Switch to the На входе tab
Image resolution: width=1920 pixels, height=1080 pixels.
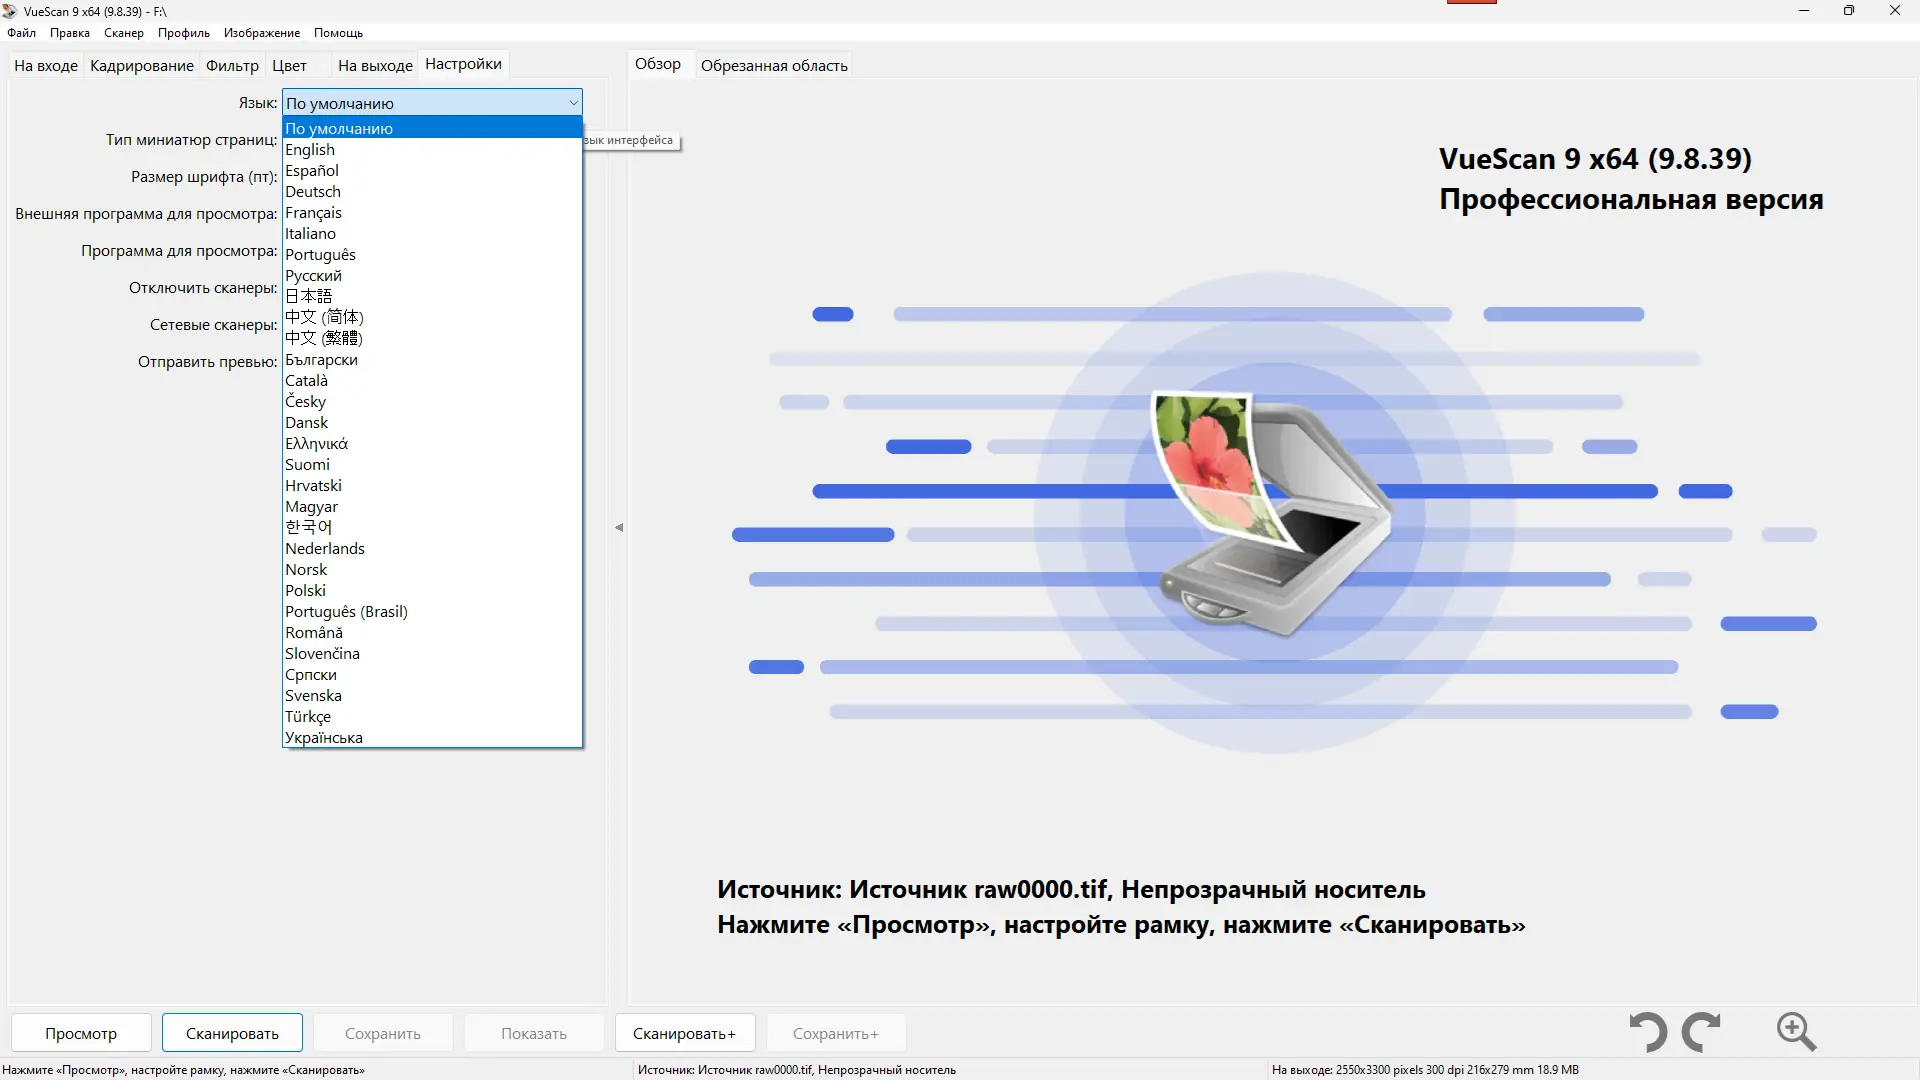coord(45,65)
